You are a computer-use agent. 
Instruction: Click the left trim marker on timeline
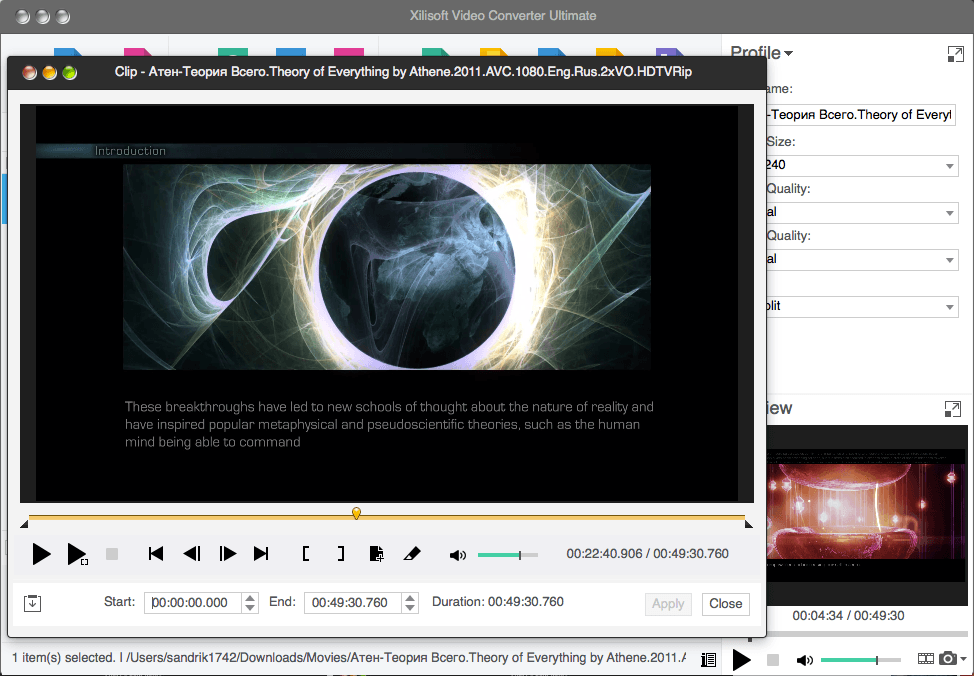coord(24,524)
